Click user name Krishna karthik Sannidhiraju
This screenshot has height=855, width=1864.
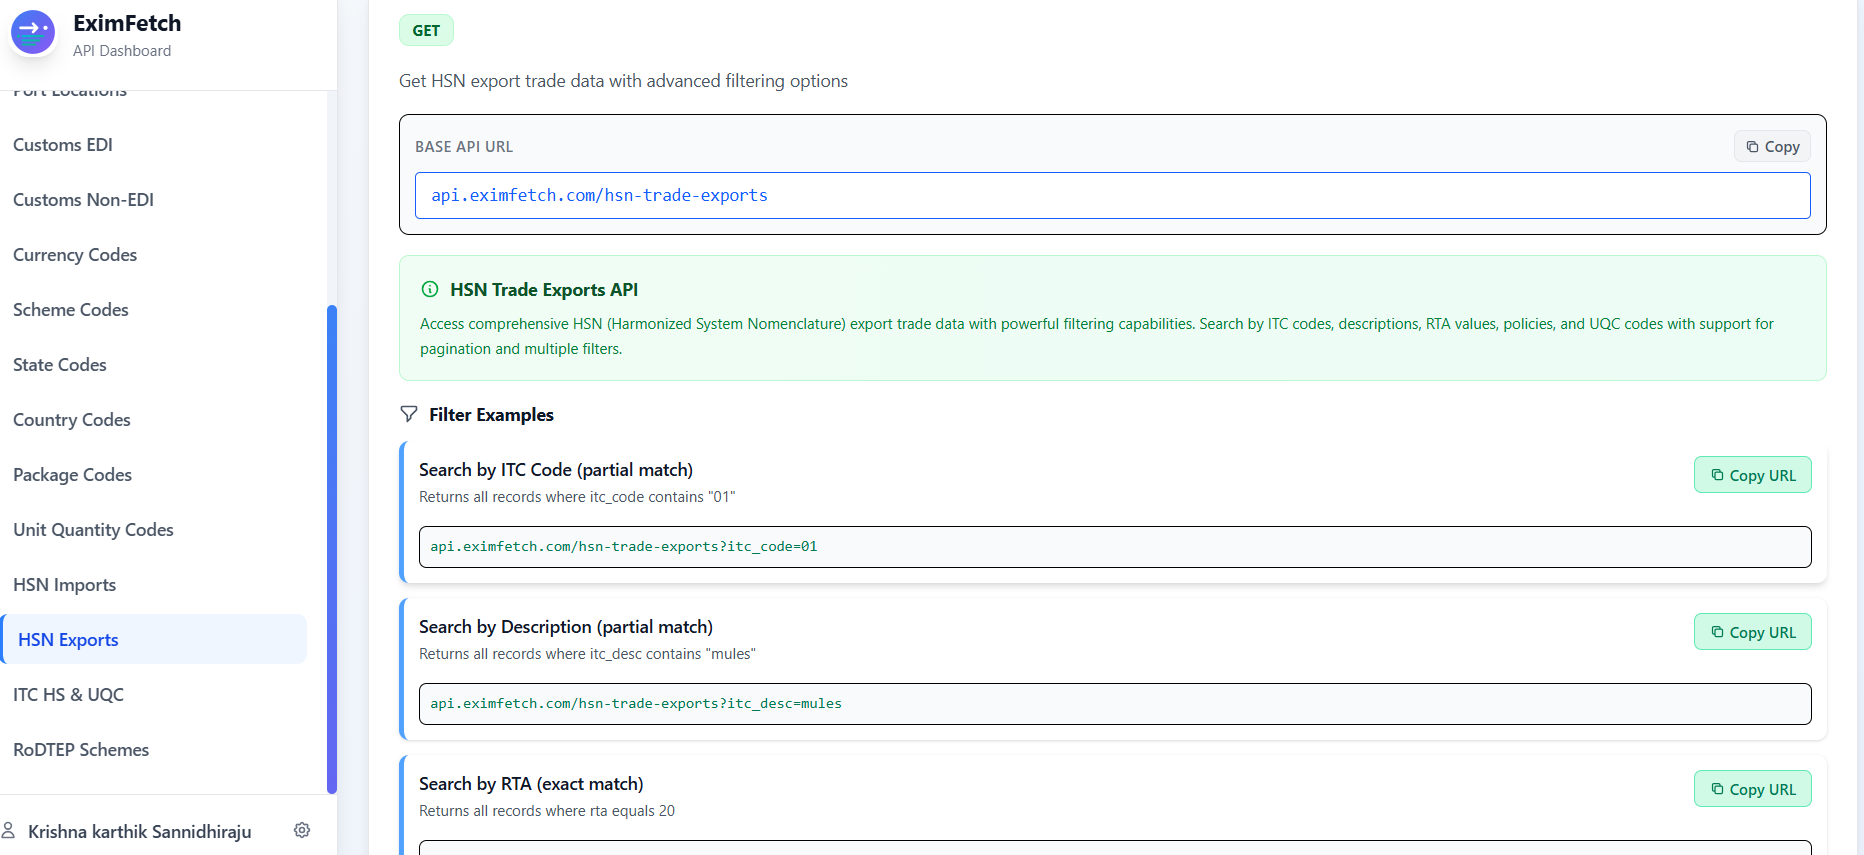pos(140,831)
